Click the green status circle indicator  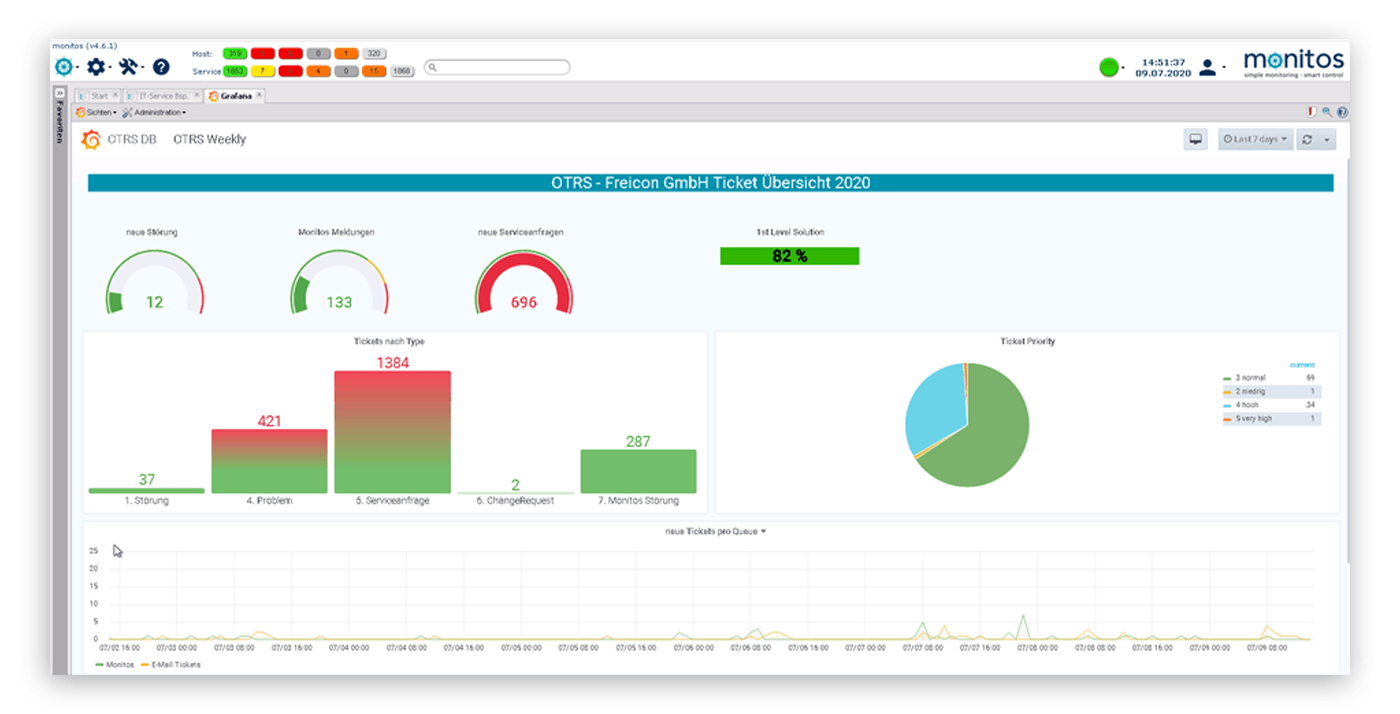point(1109,68)
